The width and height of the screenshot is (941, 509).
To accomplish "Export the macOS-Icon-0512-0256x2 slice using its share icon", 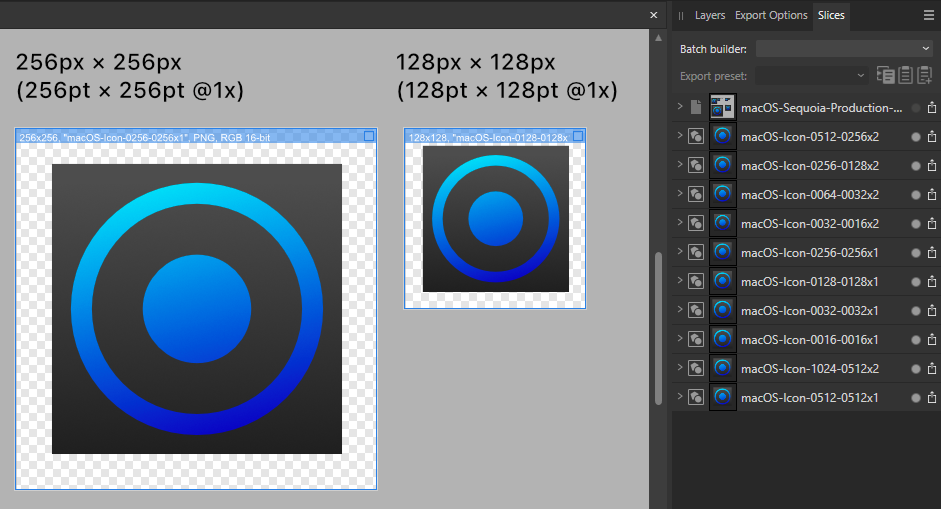I will pyautogui.click(x=931, y=137).
